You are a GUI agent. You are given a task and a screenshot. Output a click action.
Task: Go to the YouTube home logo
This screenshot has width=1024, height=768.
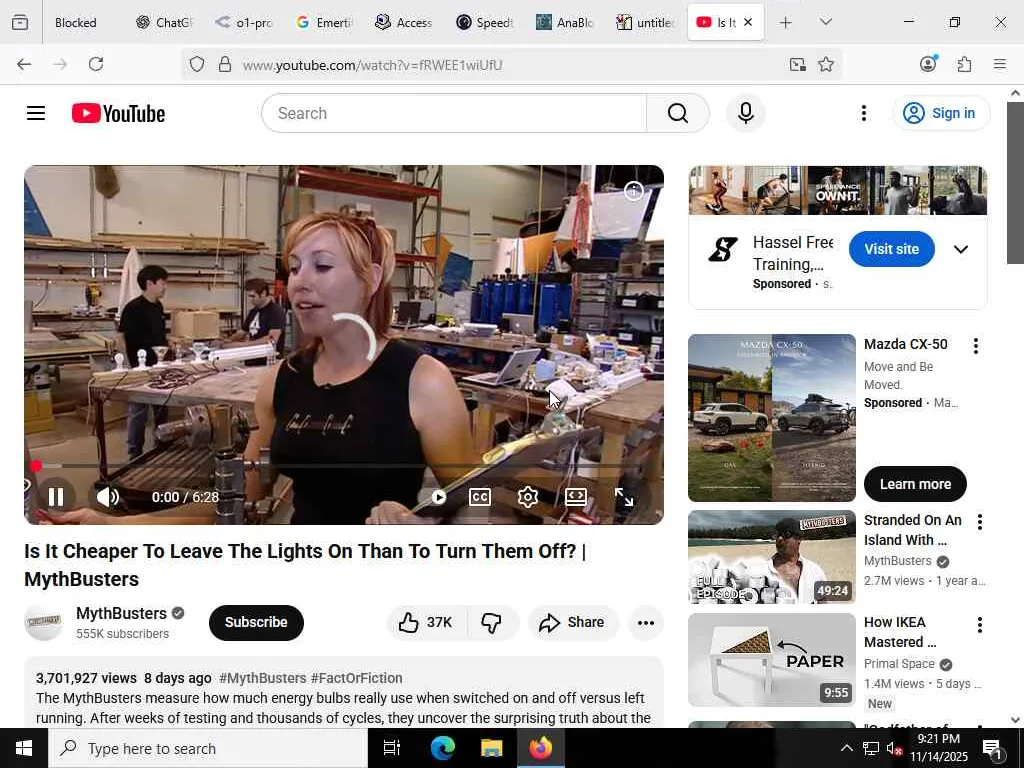pos(118,113)
